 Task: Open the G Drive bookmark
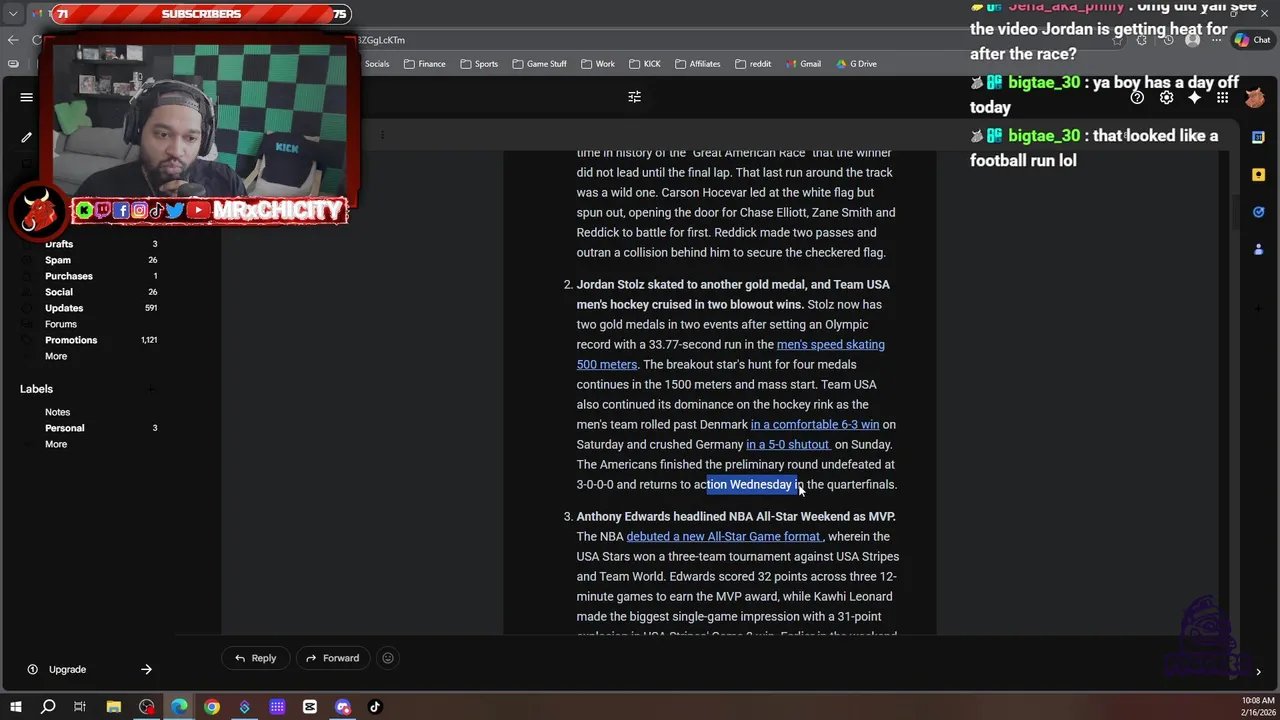pyautogui.click(x=855, y=64)
